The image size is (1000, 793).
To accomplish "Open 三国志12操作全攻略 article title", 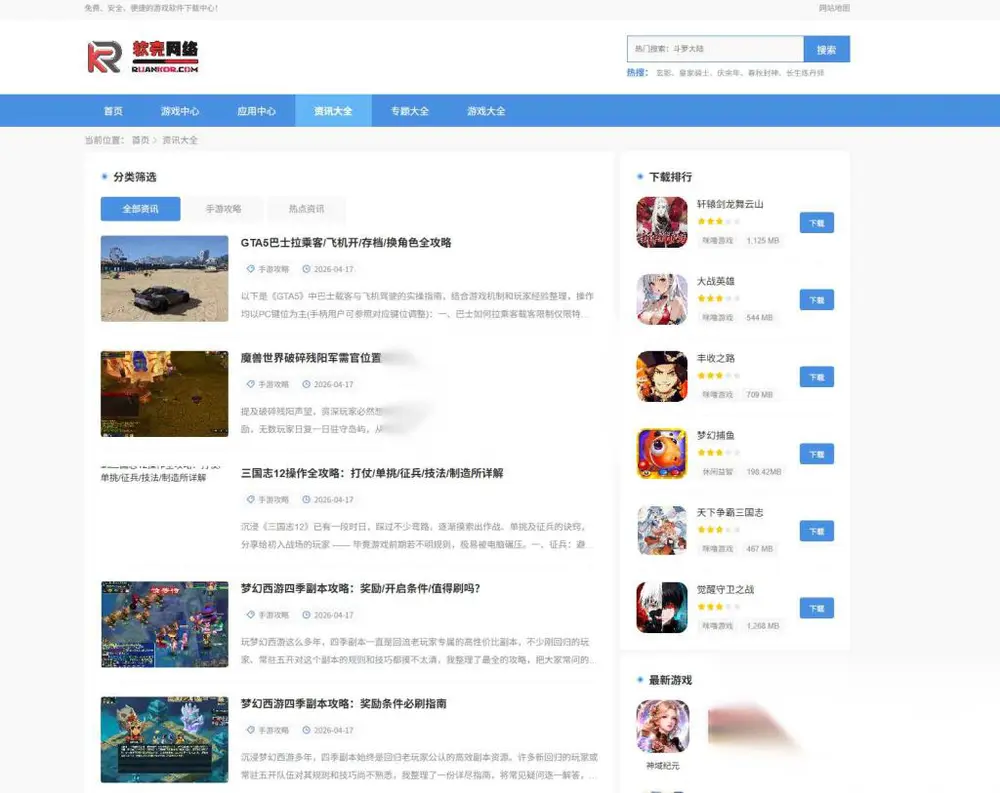I will point(372,473).
